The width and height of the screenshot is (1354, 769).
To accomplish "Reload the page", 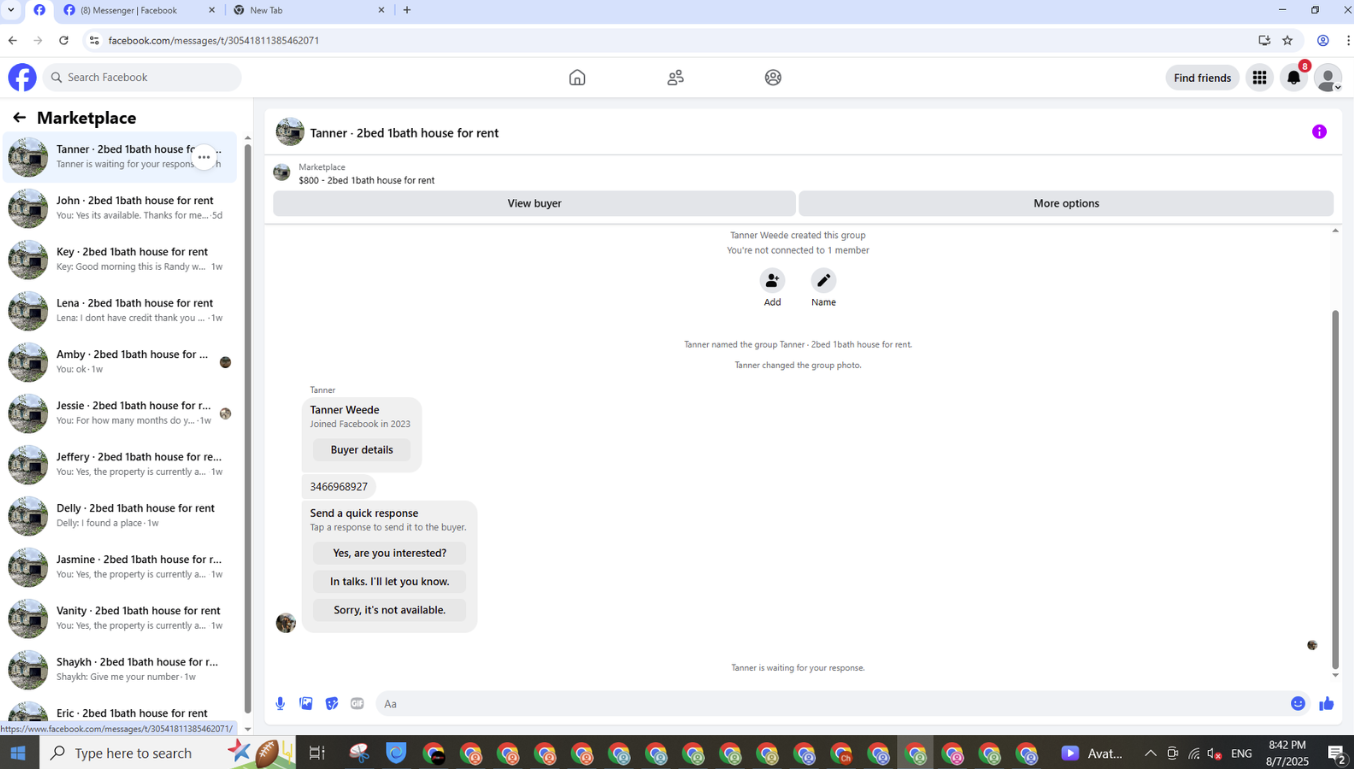I will tap(64, 40).
